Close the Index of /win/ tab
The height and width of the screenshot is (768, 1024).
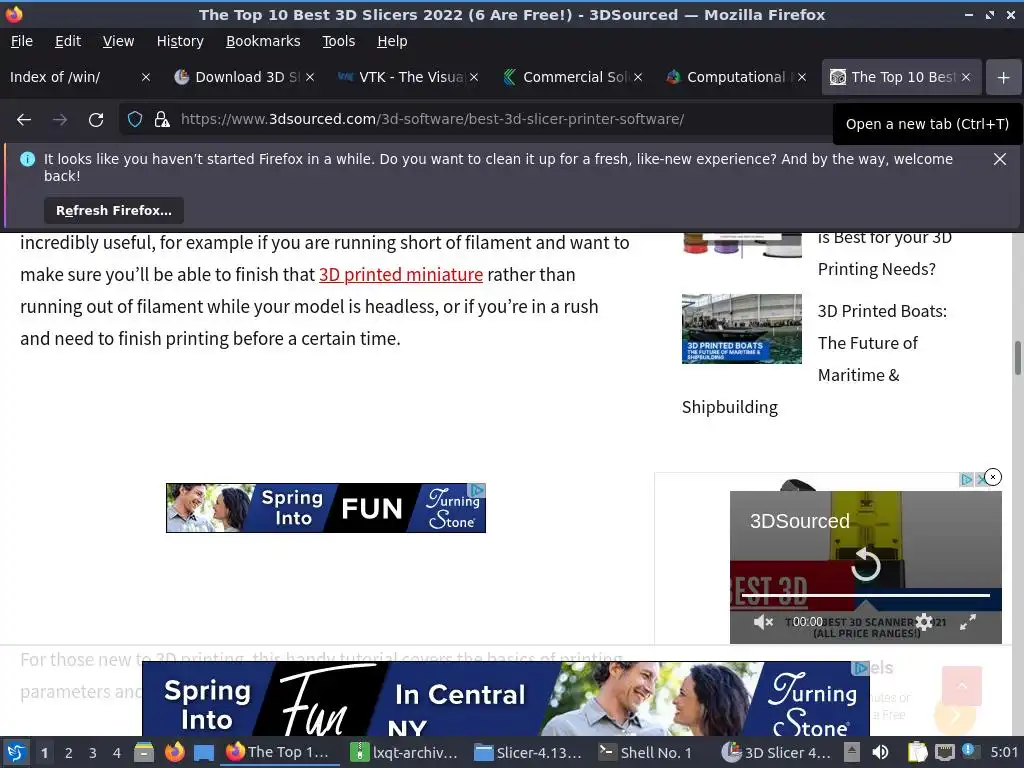pyautogui.click(x=146, y=77)
